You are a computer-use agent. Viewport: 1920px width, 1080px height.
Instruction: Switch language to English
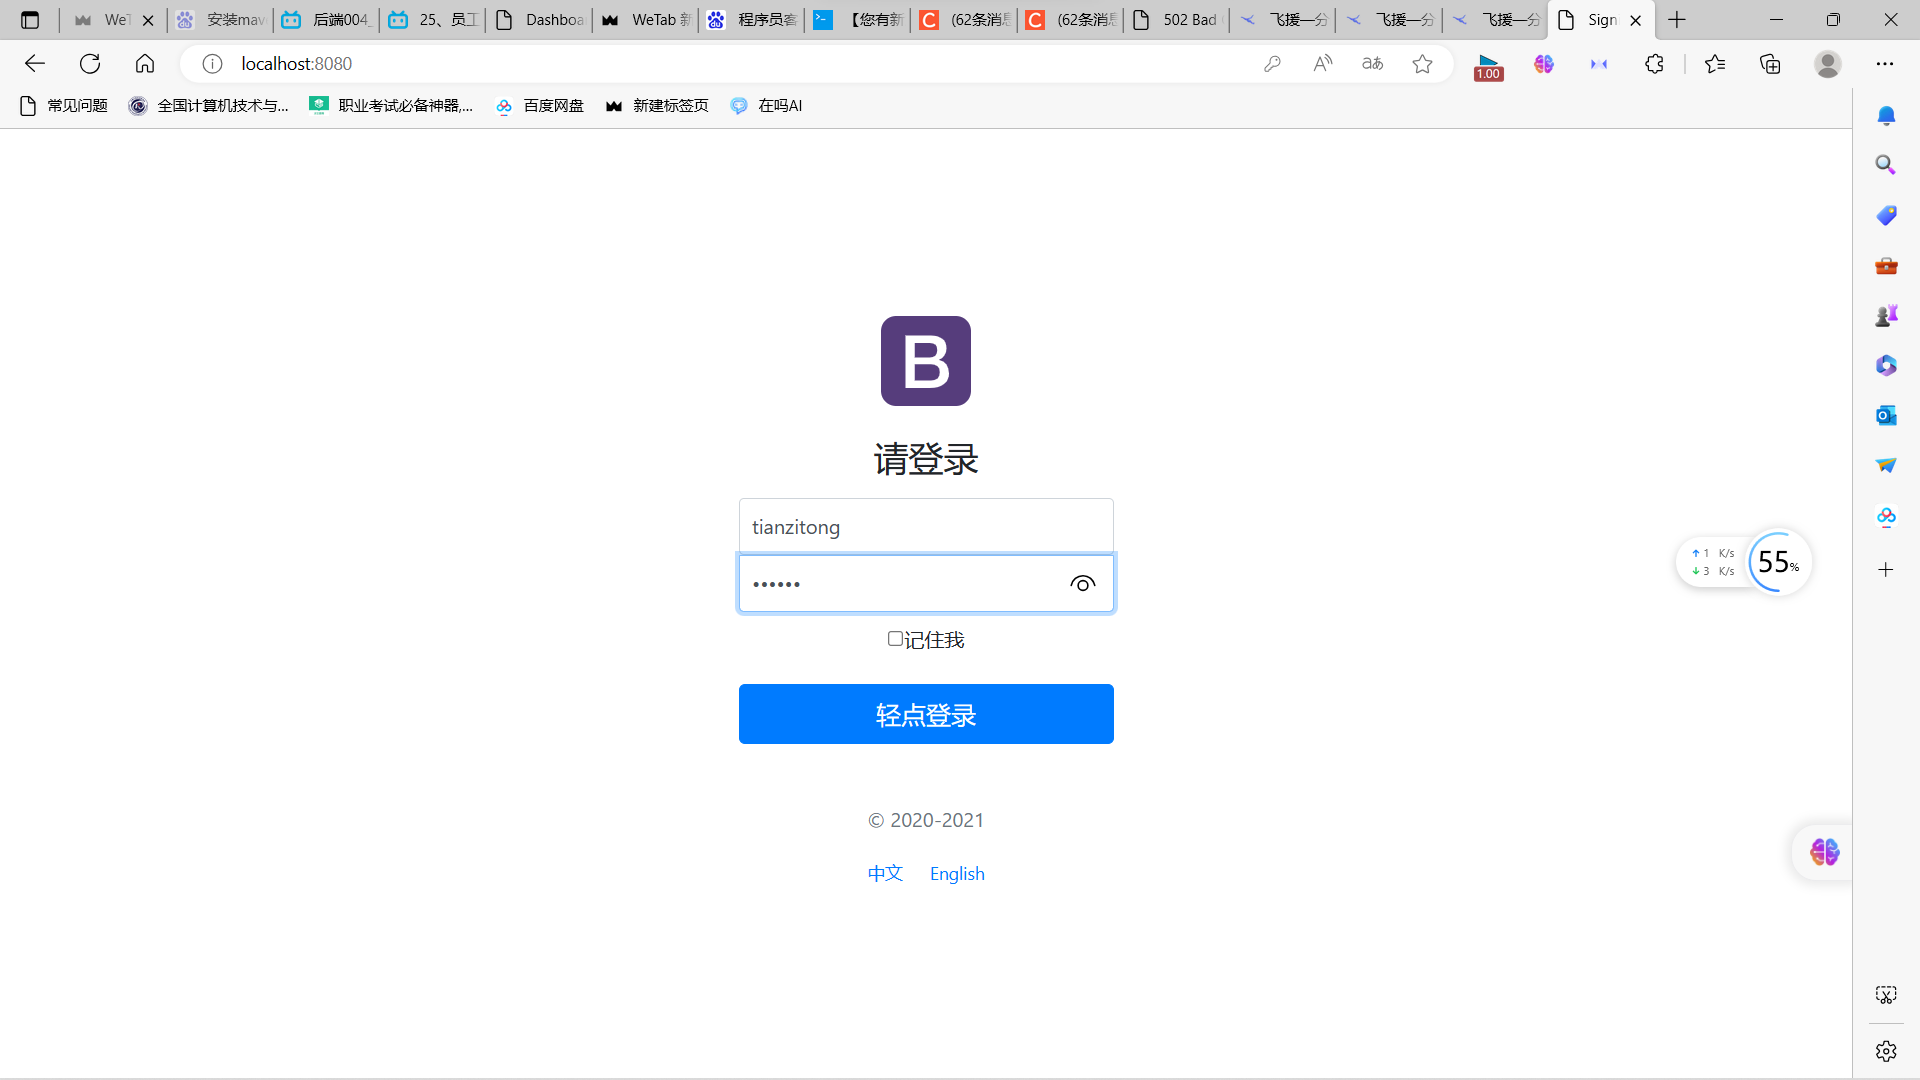point(957,873)
